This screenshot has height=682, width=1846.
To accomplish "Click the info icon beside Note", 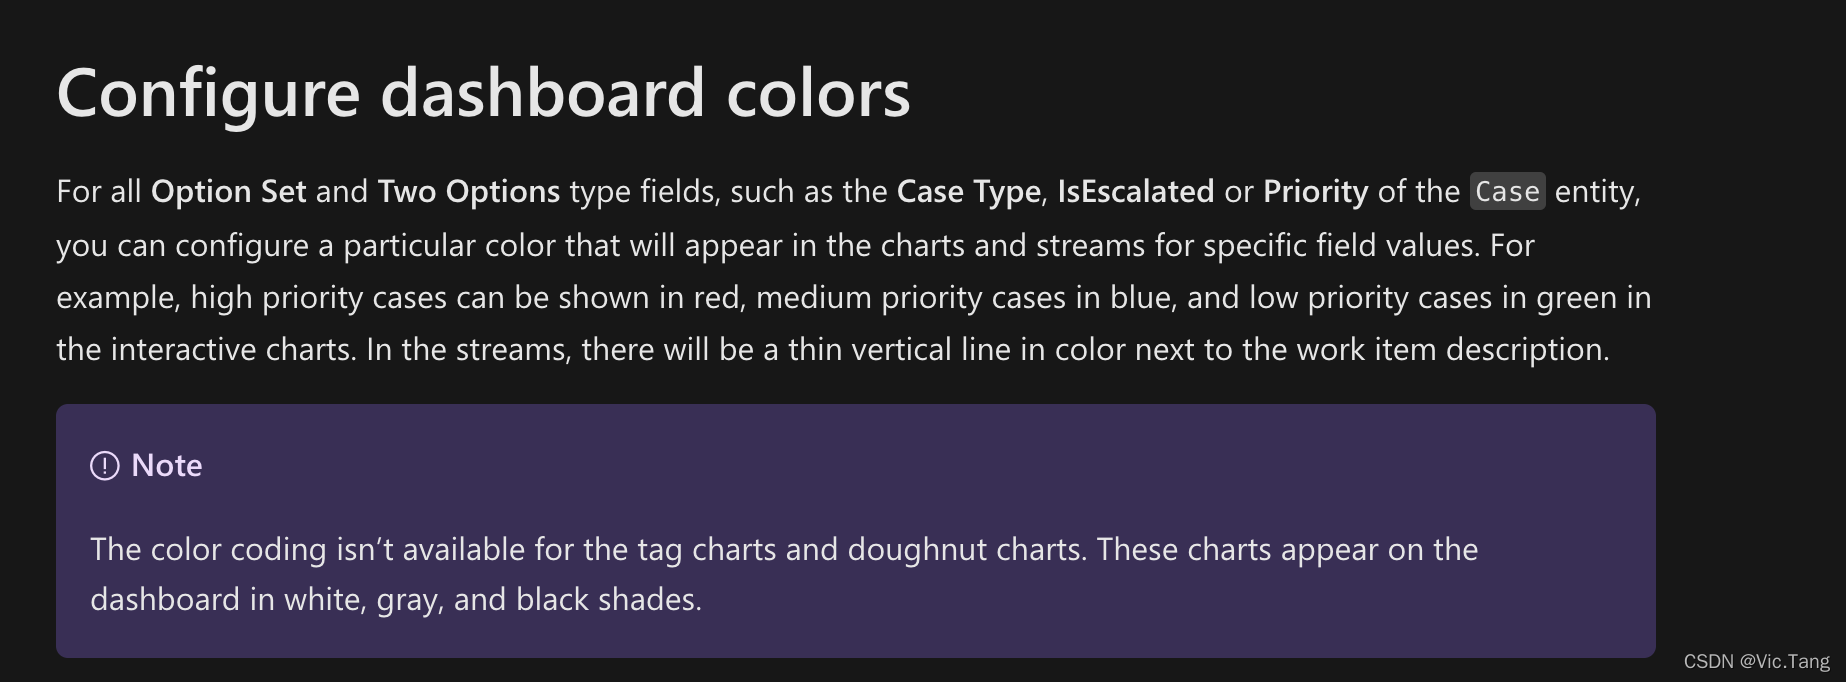I will click(x=104, y=466).
